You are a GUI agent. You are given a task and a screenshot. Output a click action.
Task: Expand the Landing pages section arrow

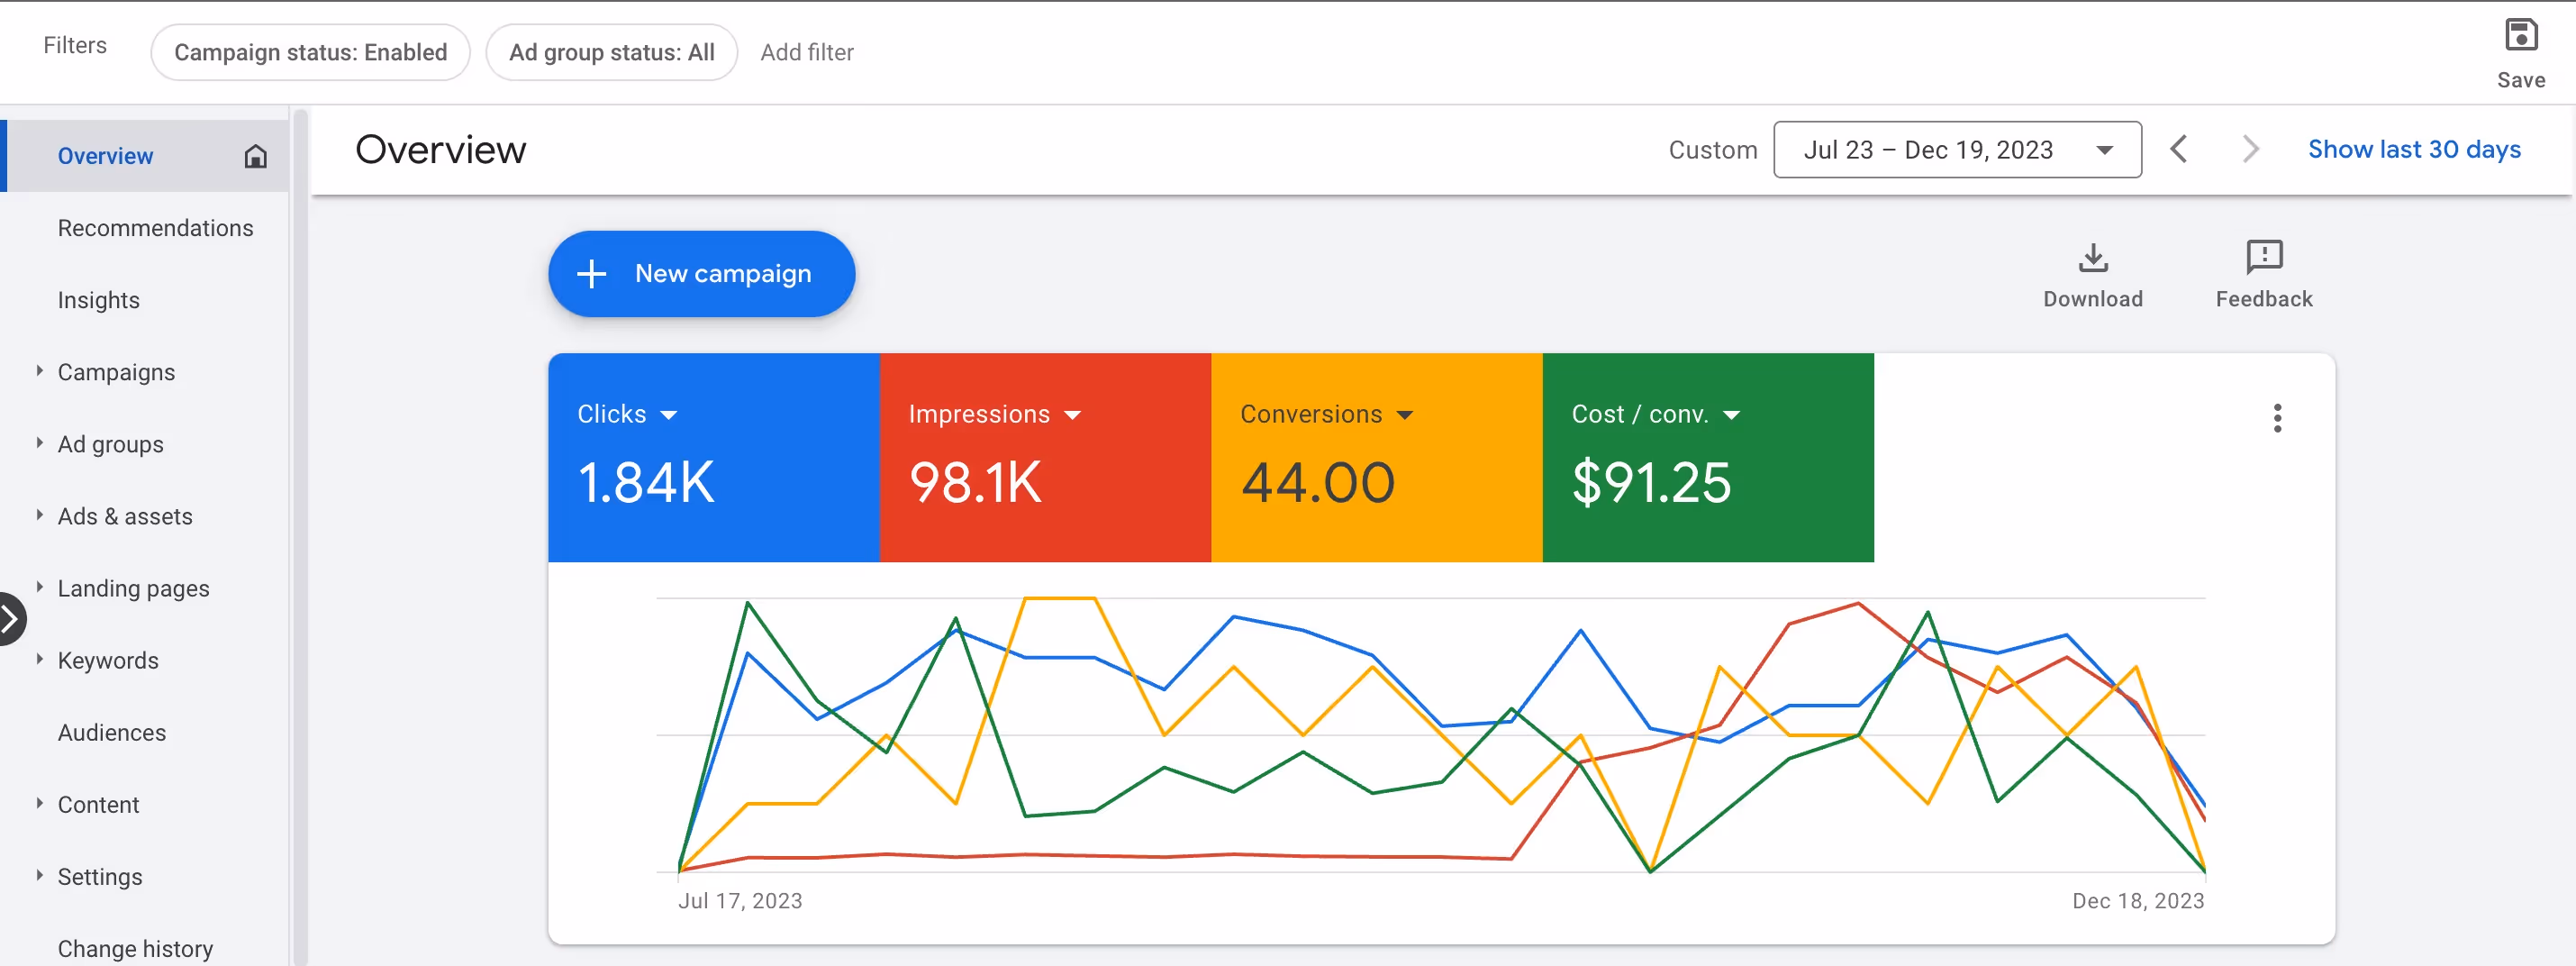(39, 587)
